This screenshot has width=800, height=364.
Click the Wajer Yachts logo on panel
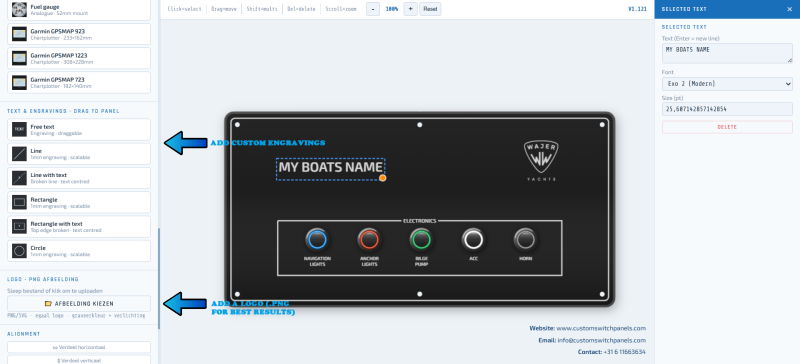[541, 161]
